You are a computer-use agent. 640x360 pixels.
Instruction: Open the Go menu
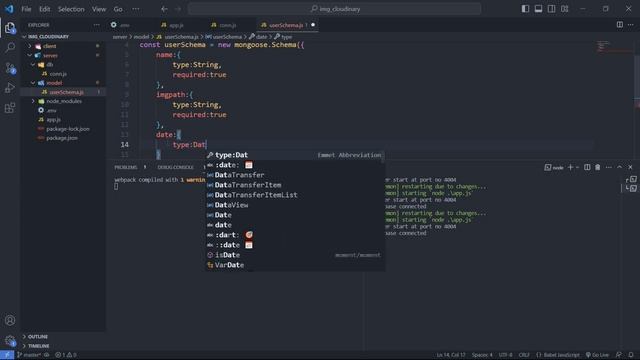(118, 9)
